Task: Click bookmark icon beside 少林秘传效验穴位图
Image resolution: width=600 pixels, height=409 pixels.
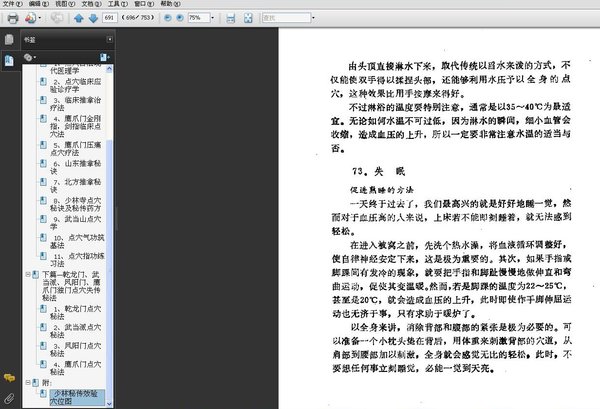Action: (x=44, y=393)
